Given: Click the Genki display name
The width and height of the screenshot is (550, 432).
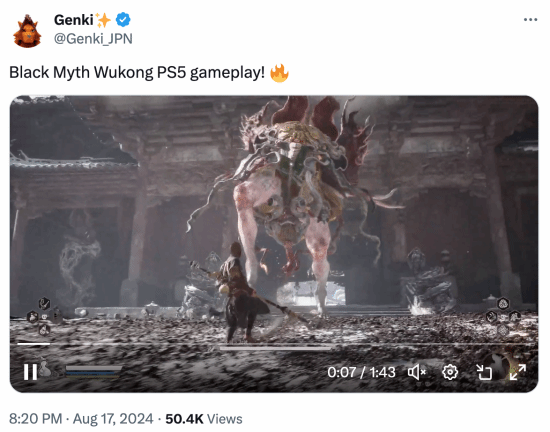Looking at the screenshot, I should [74, 20].
